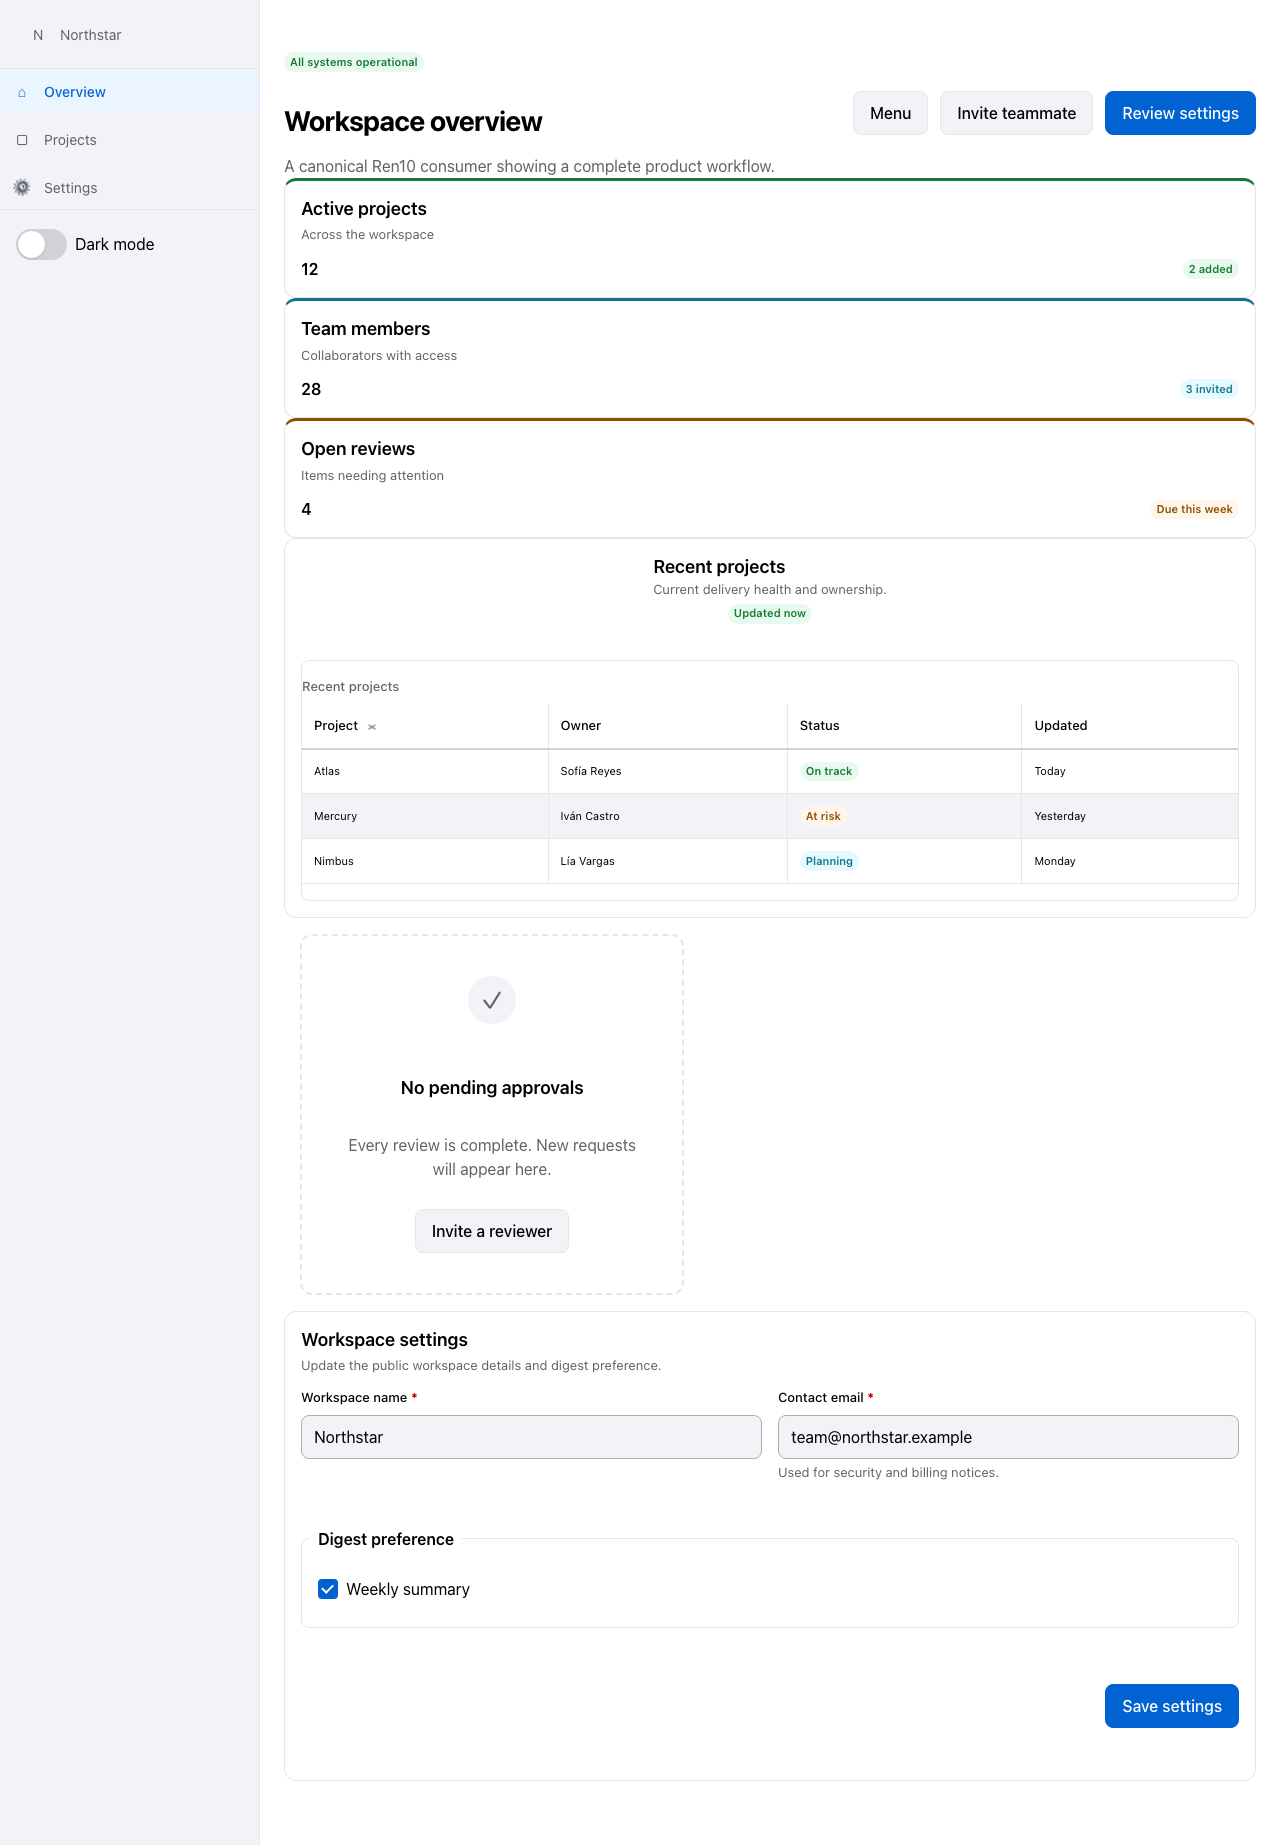Focus the Contact email input field

pyautogui.click(x=1008, y=1437)
